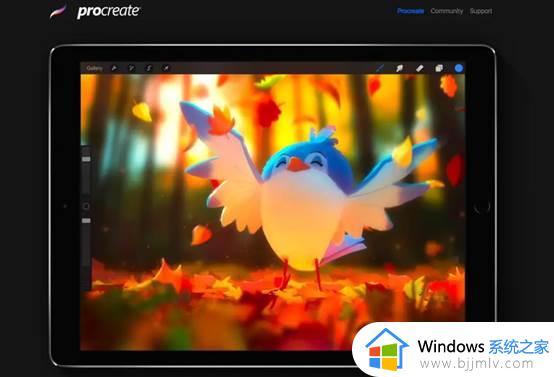Tap the square modify button on sidebar
Viewport: 554px width, 377px height.
86,206
